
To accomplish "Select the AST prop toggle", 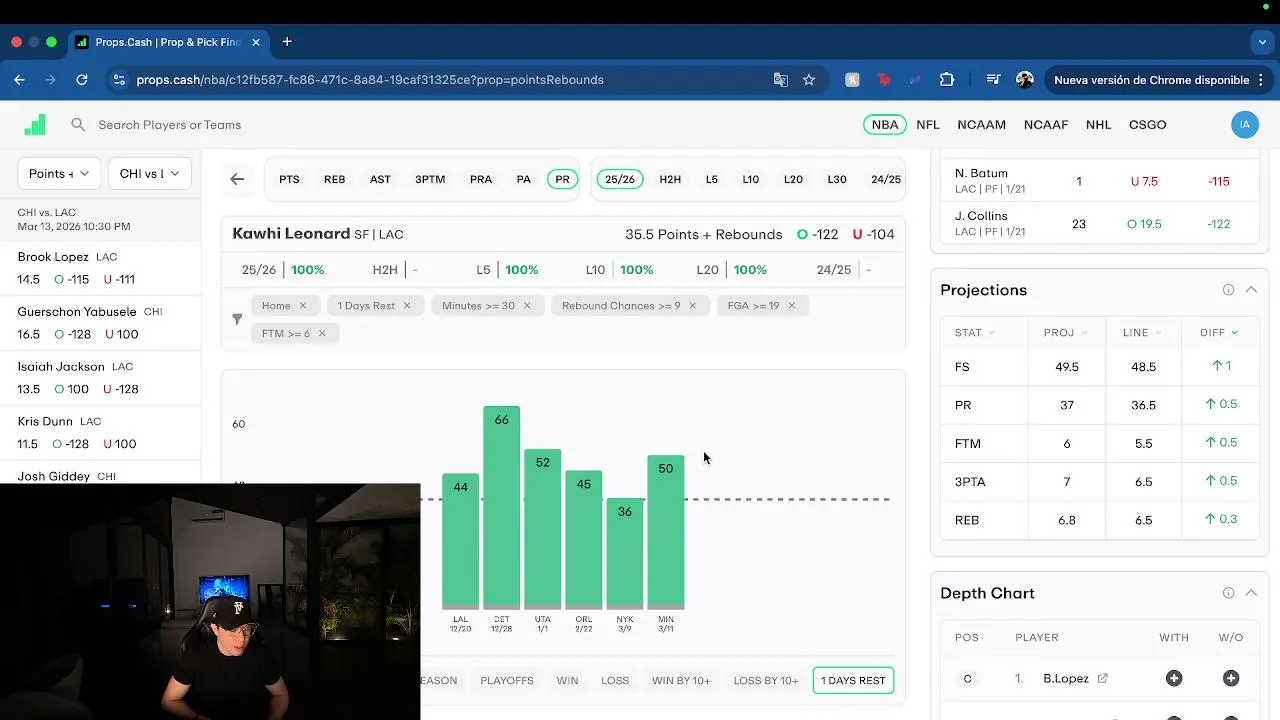I will [x=380, y=180].
